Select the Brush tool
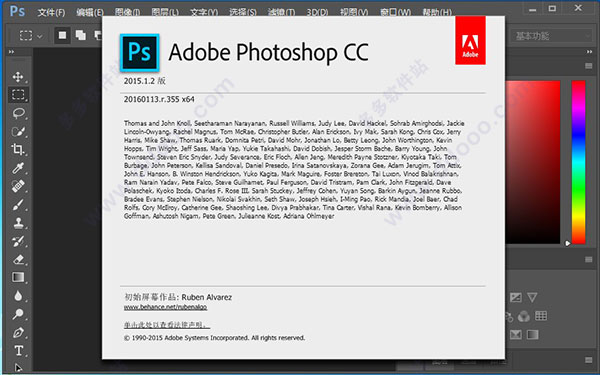Image resolution: width=600 pixels, height=375 pixels. (18, 204)
